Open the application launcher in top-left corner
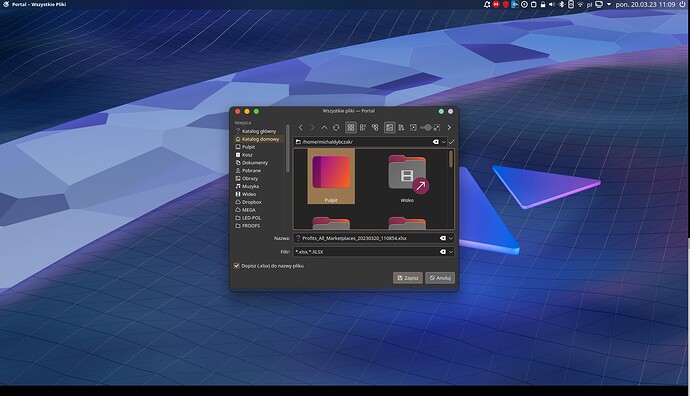Viewport: 690px width, 396px height. point(6,4)
